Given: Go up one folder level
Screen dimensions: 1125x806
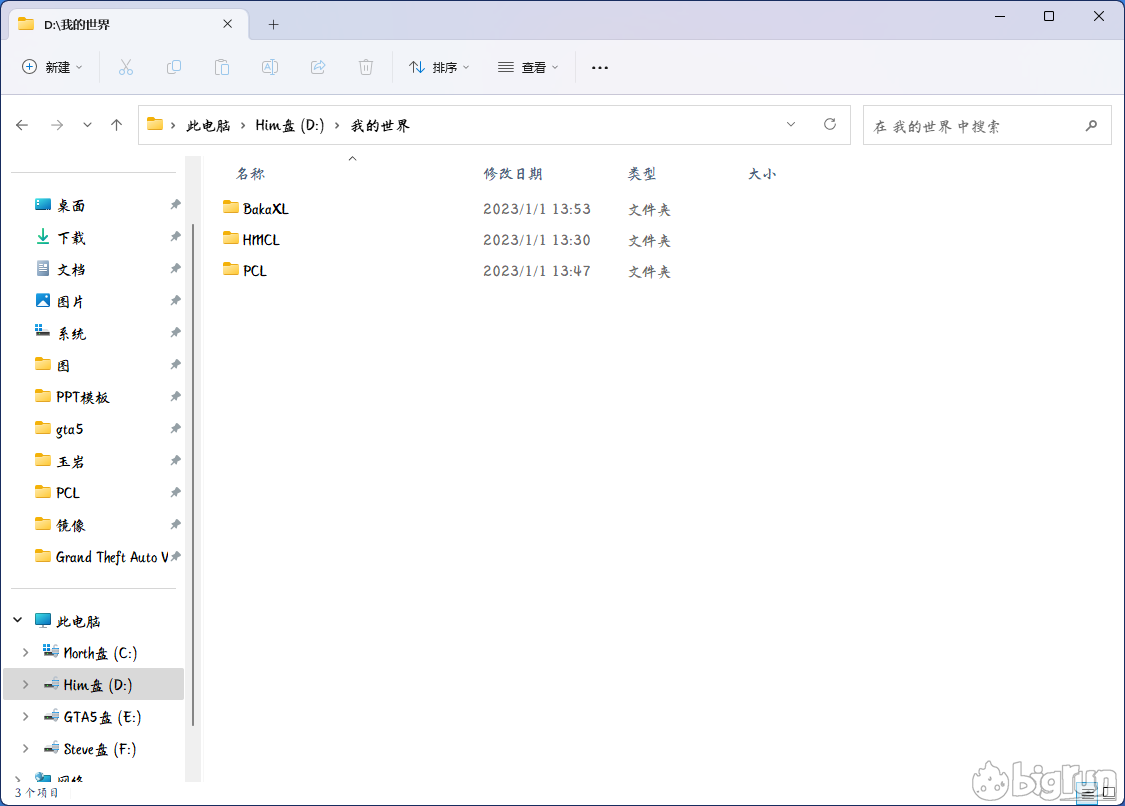Looking at the screenshot, I should (116, 125).
